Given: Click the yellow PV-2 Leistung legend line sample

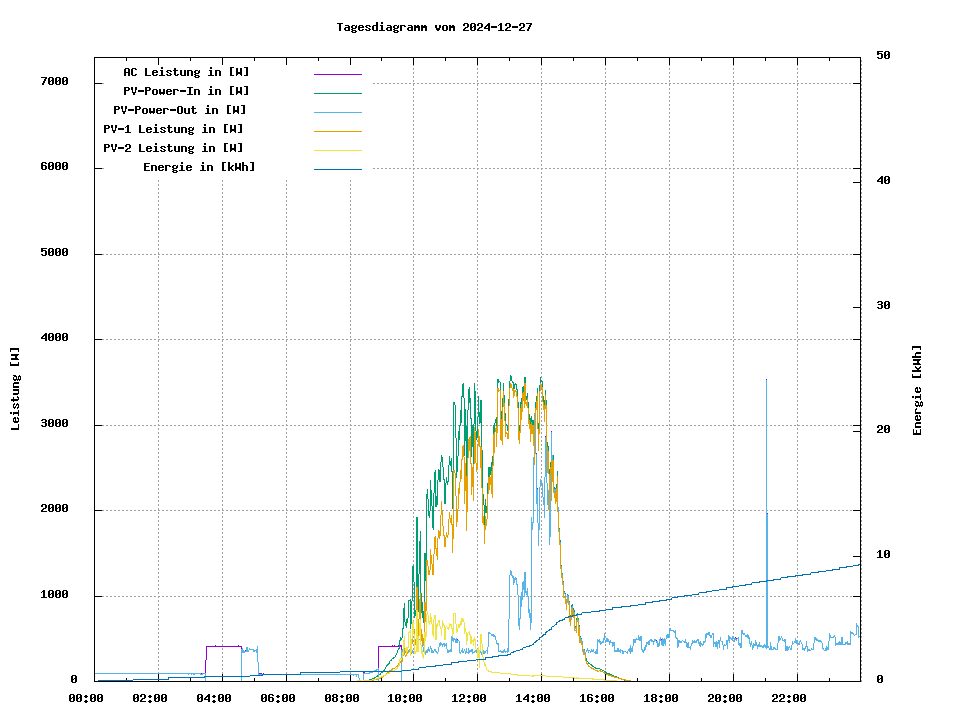Looking at the screenshot, I should pyautogui.click(x=337, y=150).
